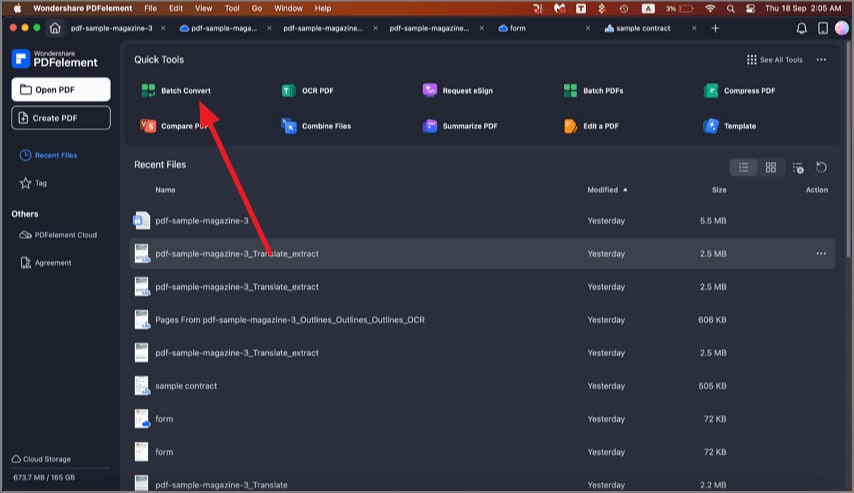Launch the Summarize PDF tool

pyautogui.click(x=460, y=126)
